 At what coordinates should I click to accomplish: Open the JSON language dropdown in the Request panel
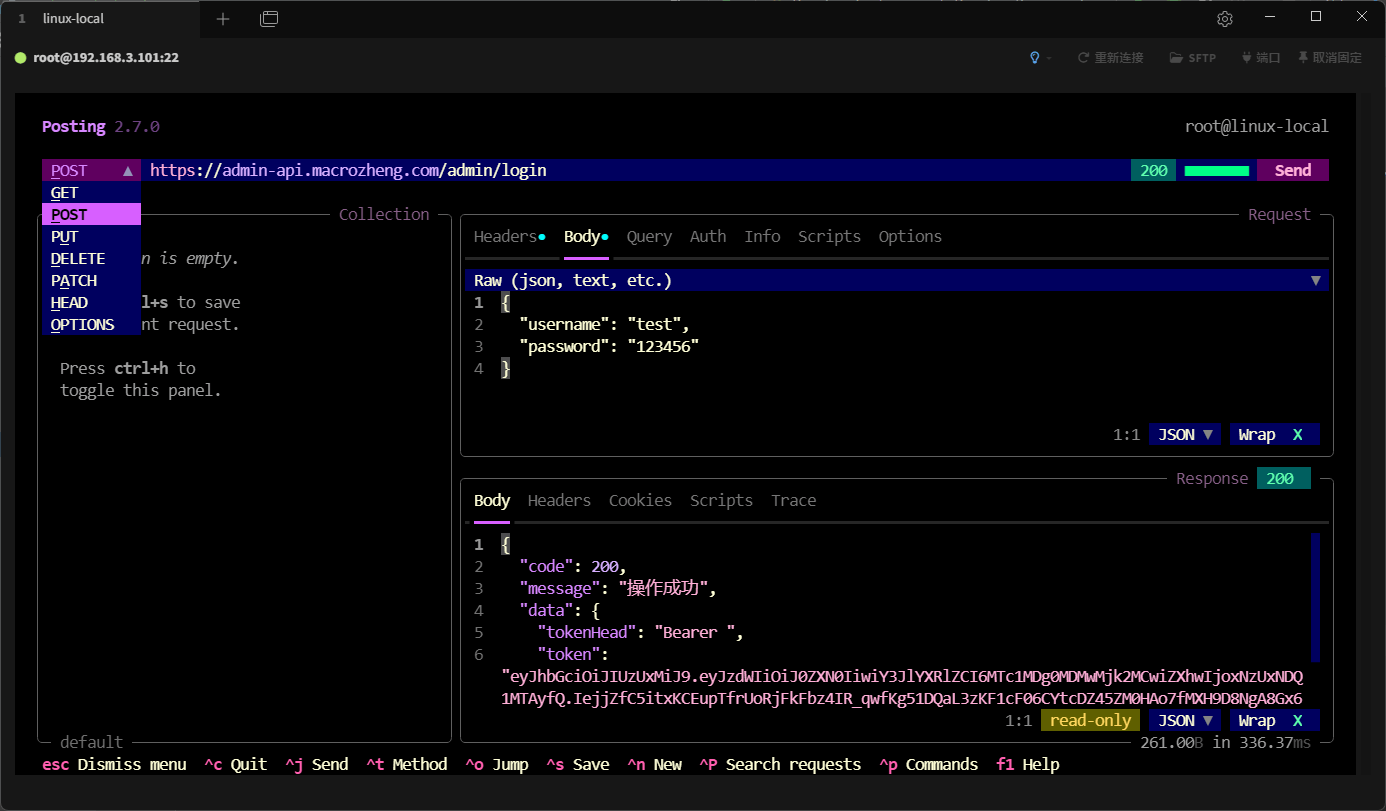1185,435
